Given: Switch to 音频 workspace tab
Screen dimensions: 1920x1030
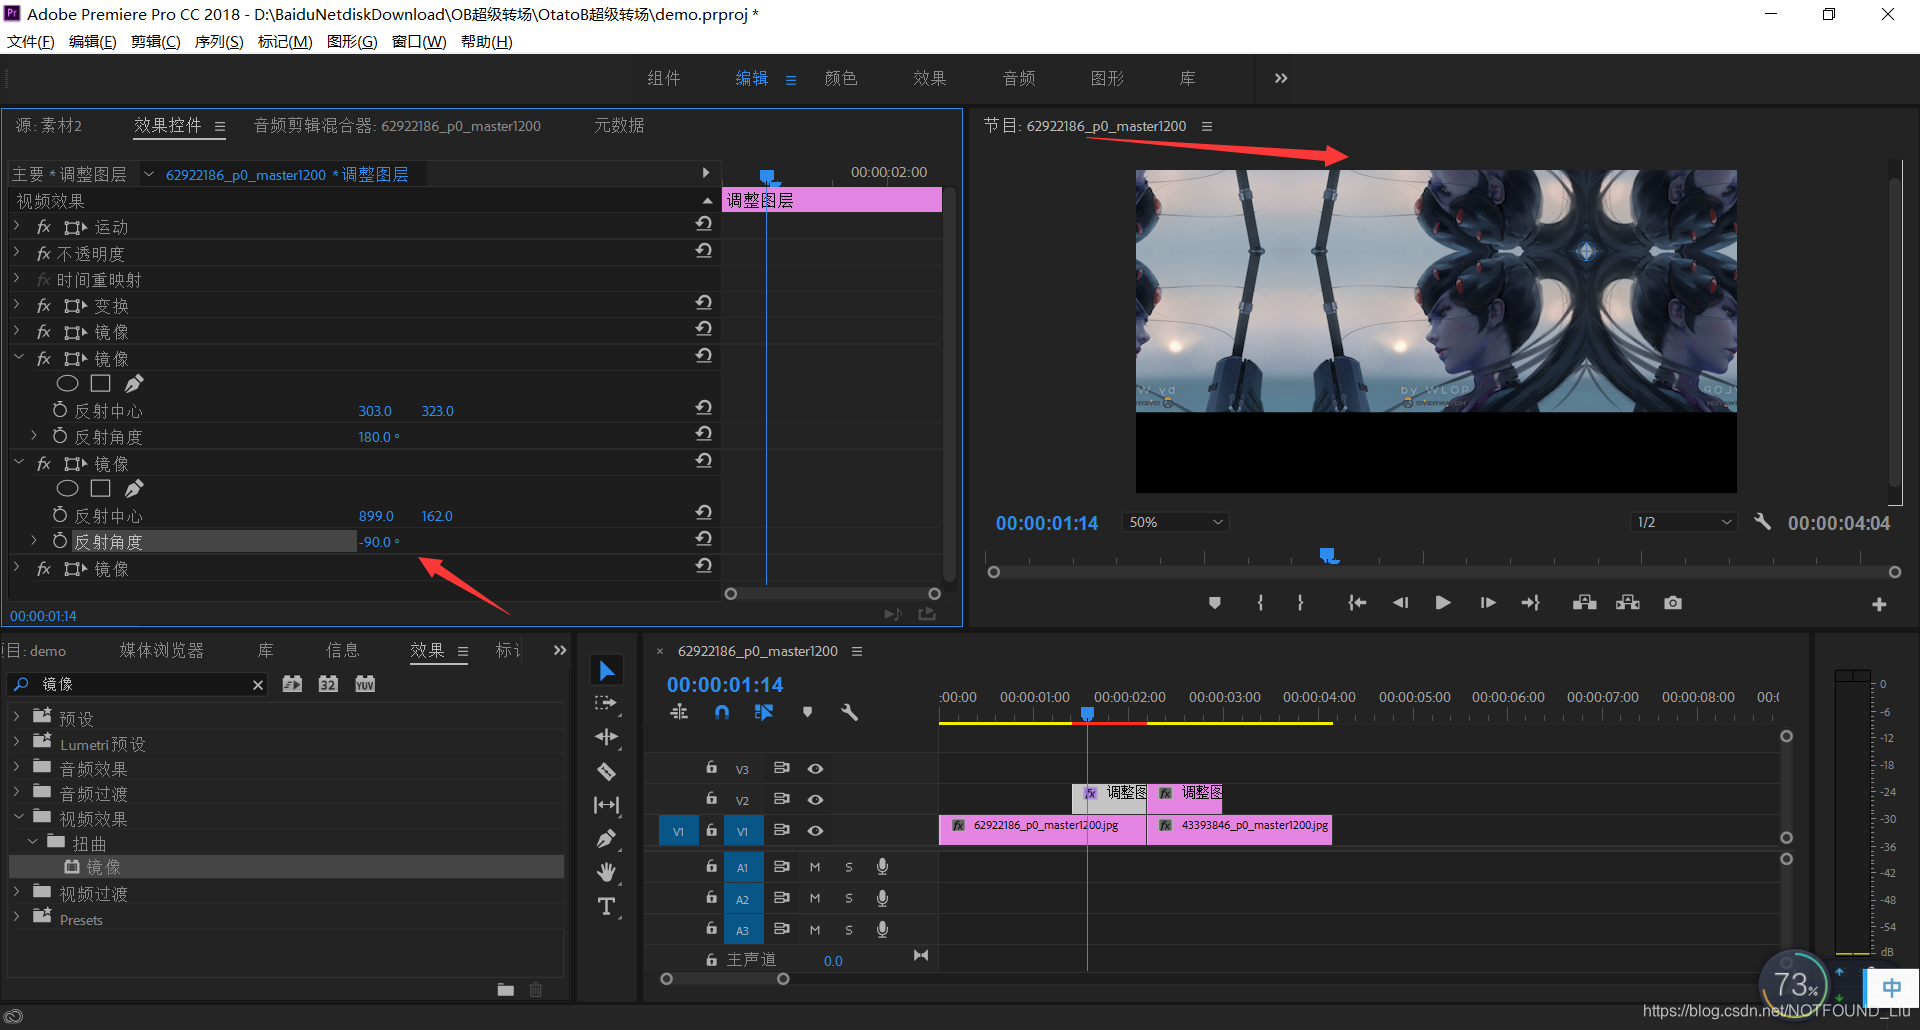Looking at the screenshot, I should click(1019, 78).
